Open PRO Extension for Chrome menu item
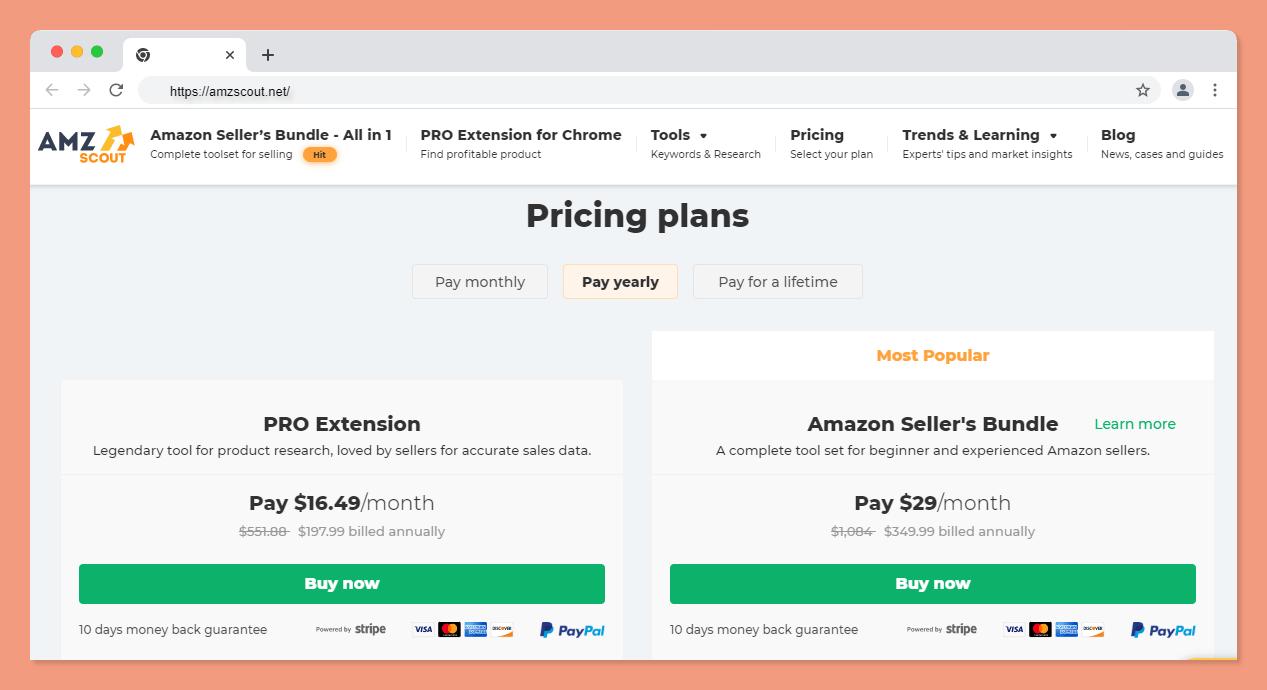 tap(521, 135)
